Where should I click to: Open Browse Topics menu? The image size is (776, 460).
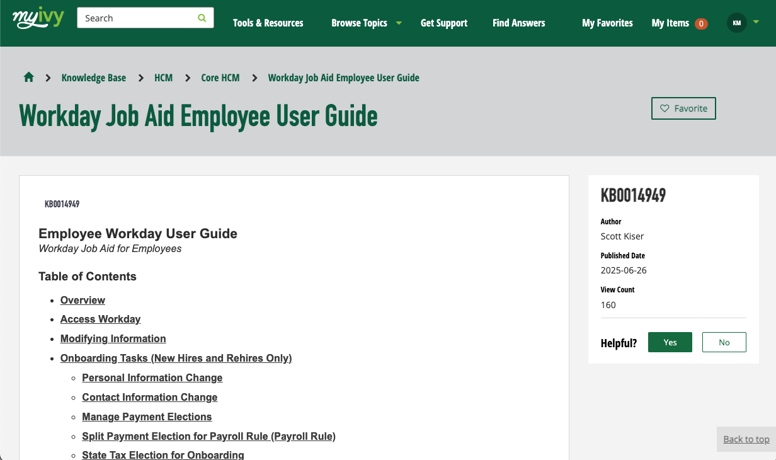click(x=359, y=23)
